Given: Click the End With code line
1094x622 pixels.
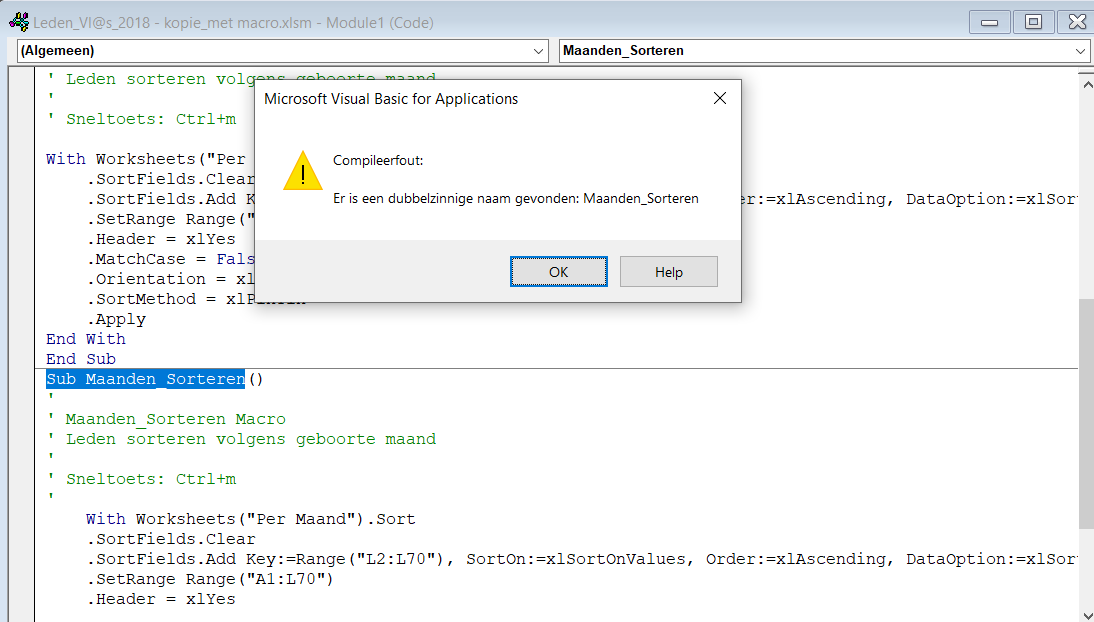Looking at the screenshot, I should pyautogui.click(x=86, y=339).
